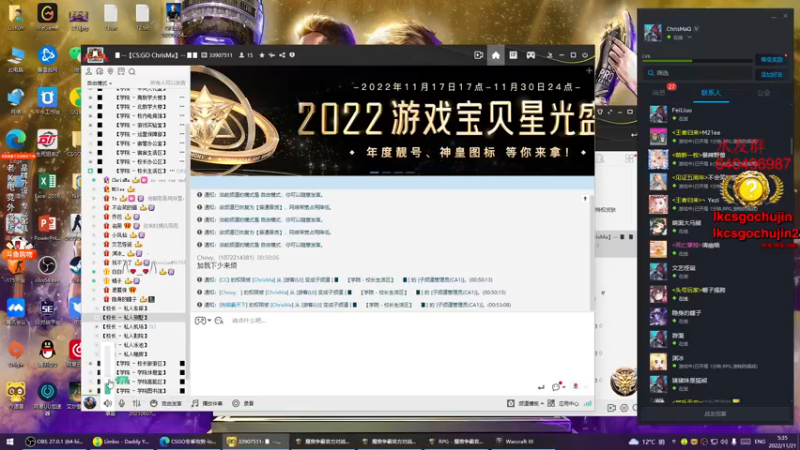The image size is (800, 450).
Task: Switch to the 公会 guild tab
Action: click(x=763, y=93)
